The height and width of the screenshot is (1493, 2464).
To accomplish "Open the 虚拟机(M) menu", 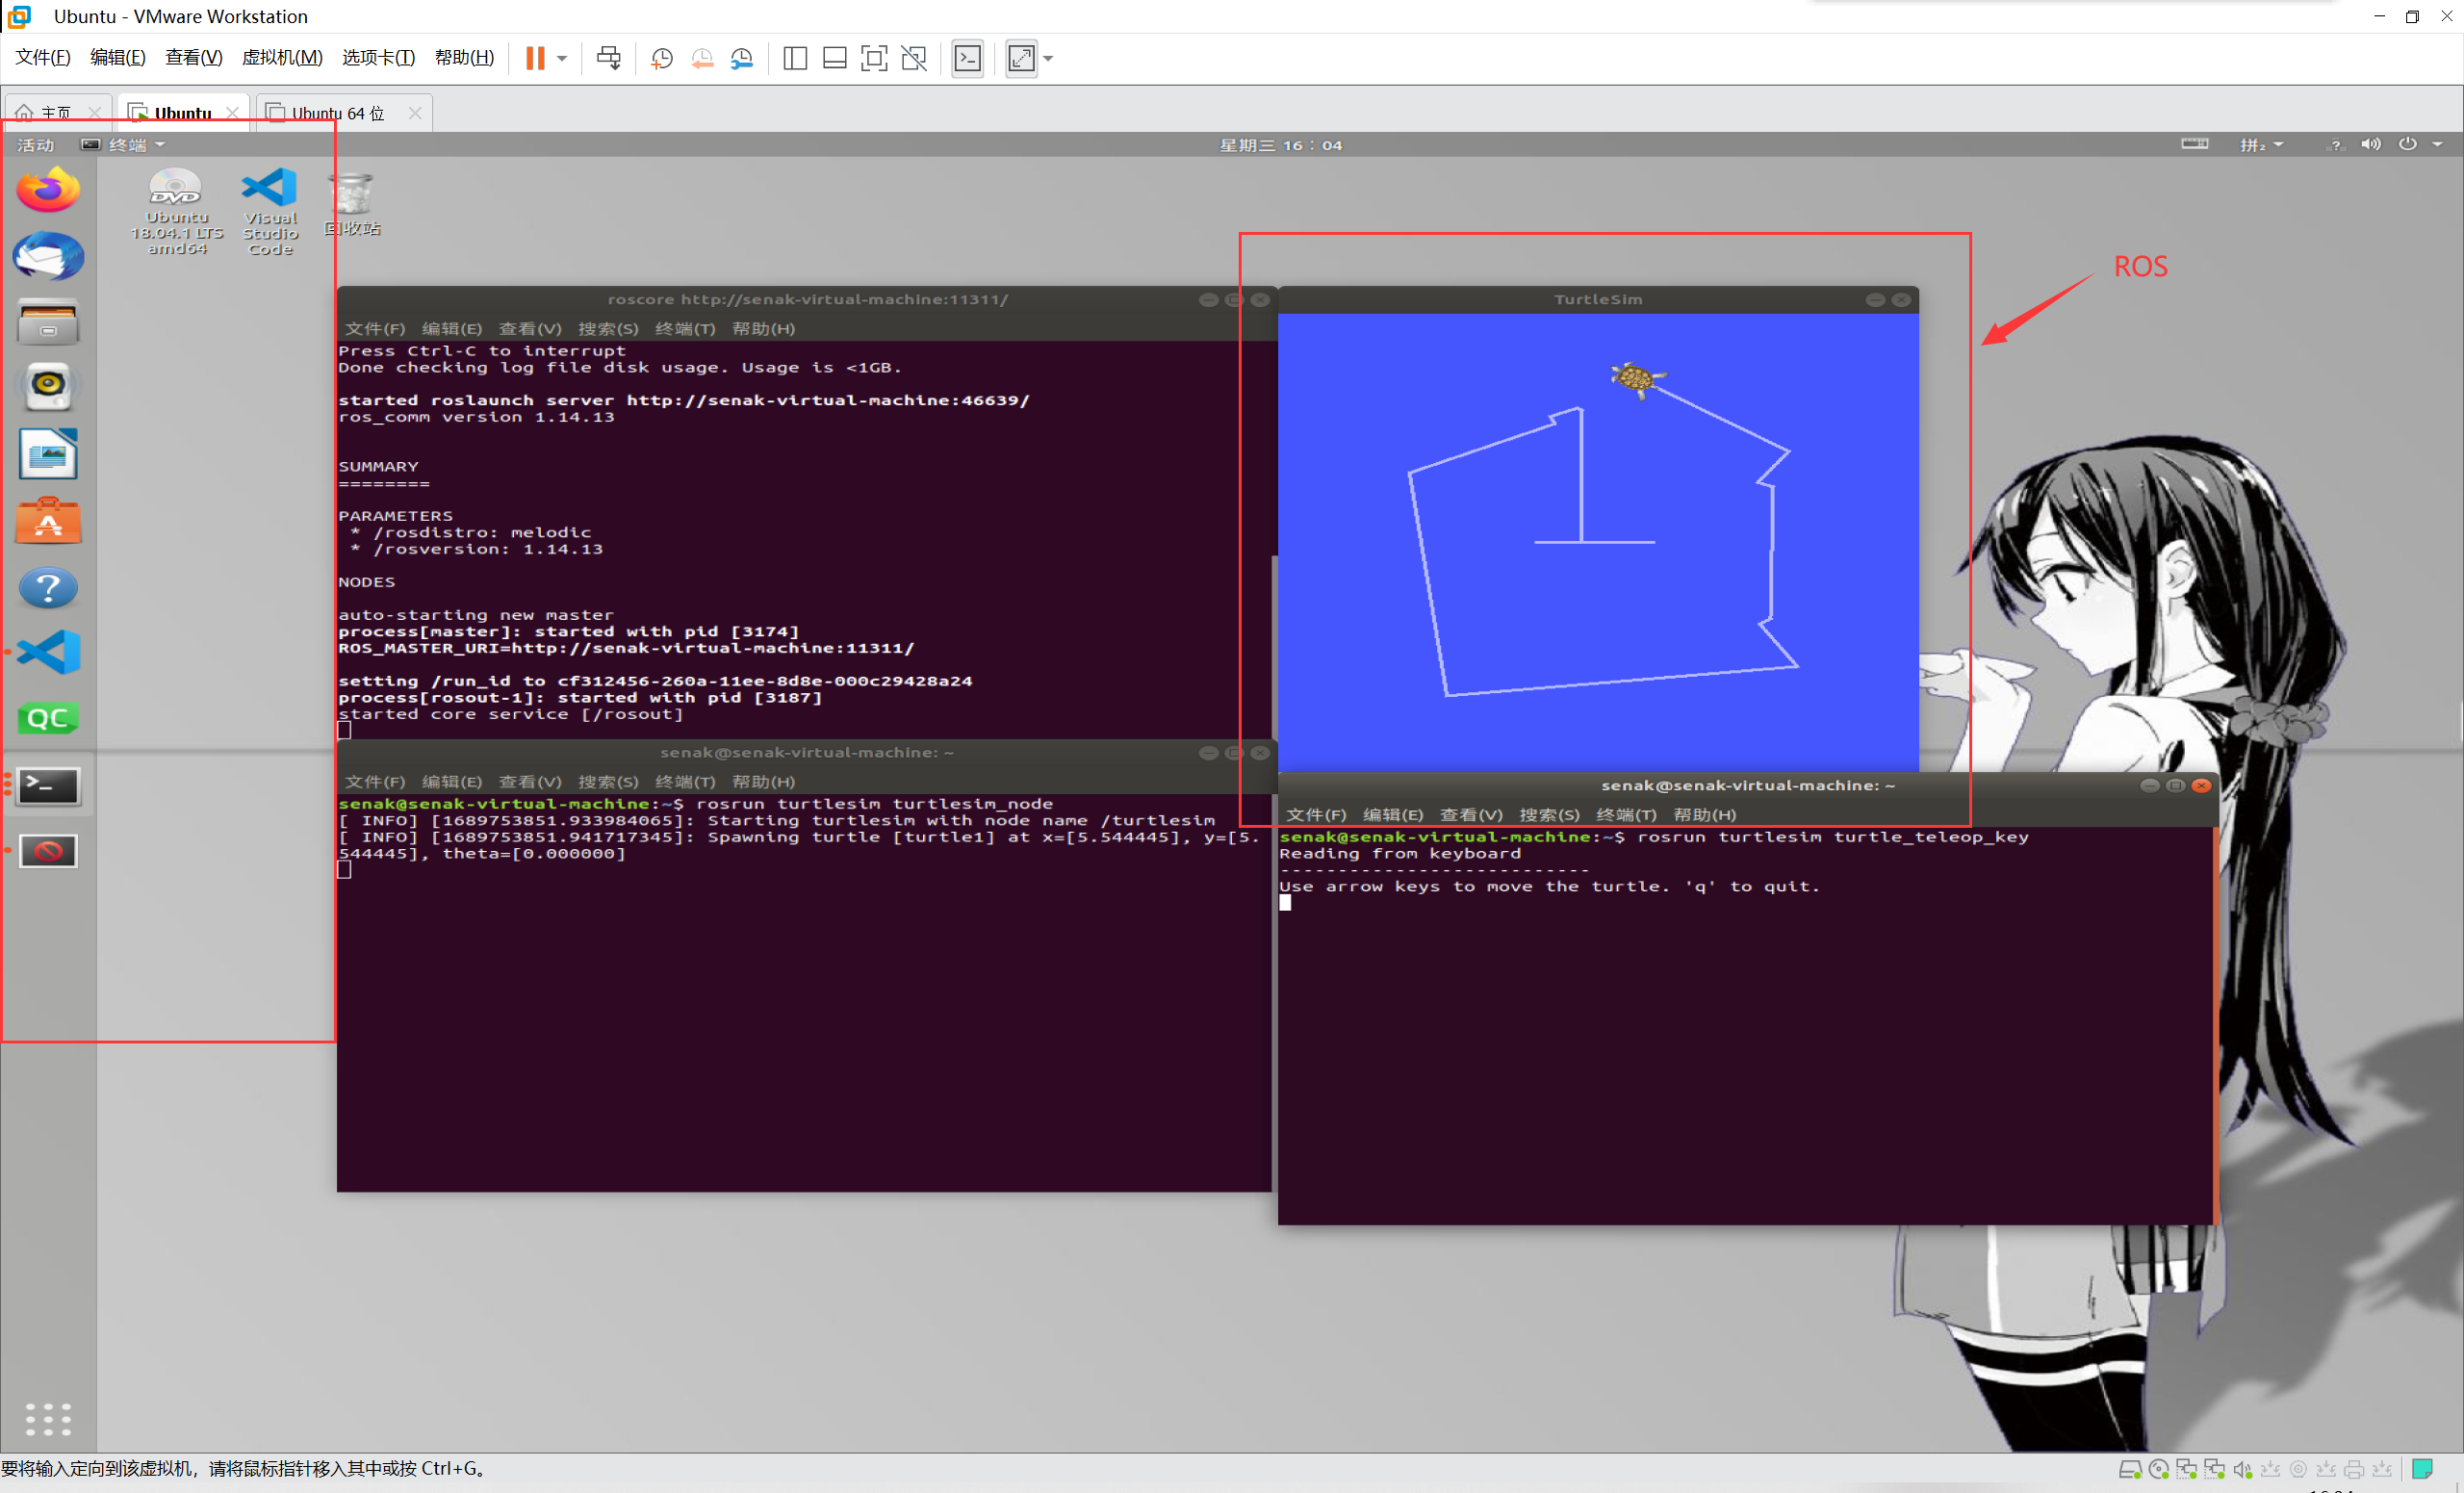I will click(282, 58).
